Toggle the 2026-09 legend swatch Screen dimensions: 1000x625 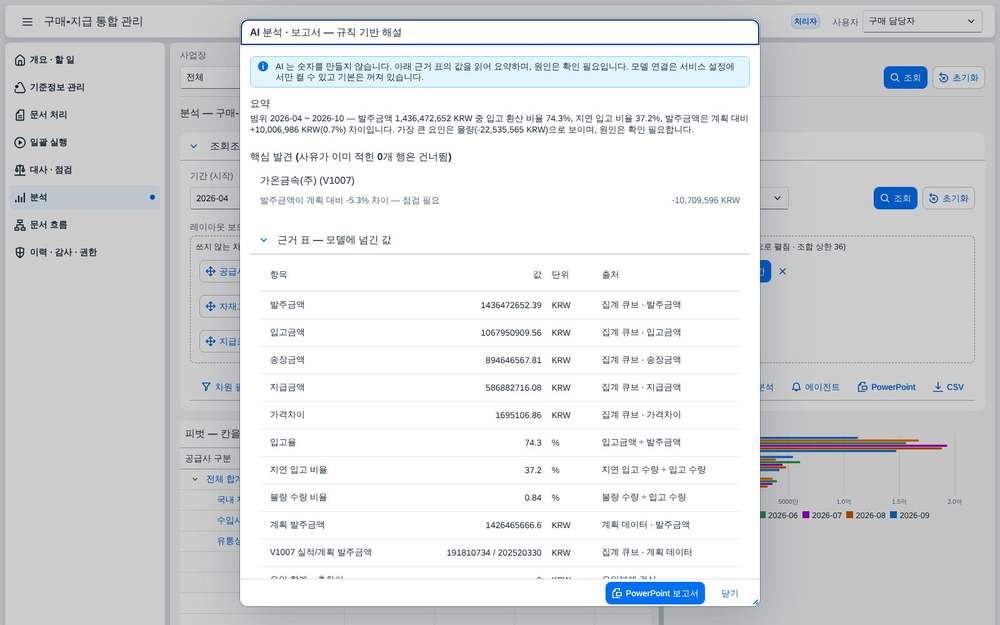point(894,515)
